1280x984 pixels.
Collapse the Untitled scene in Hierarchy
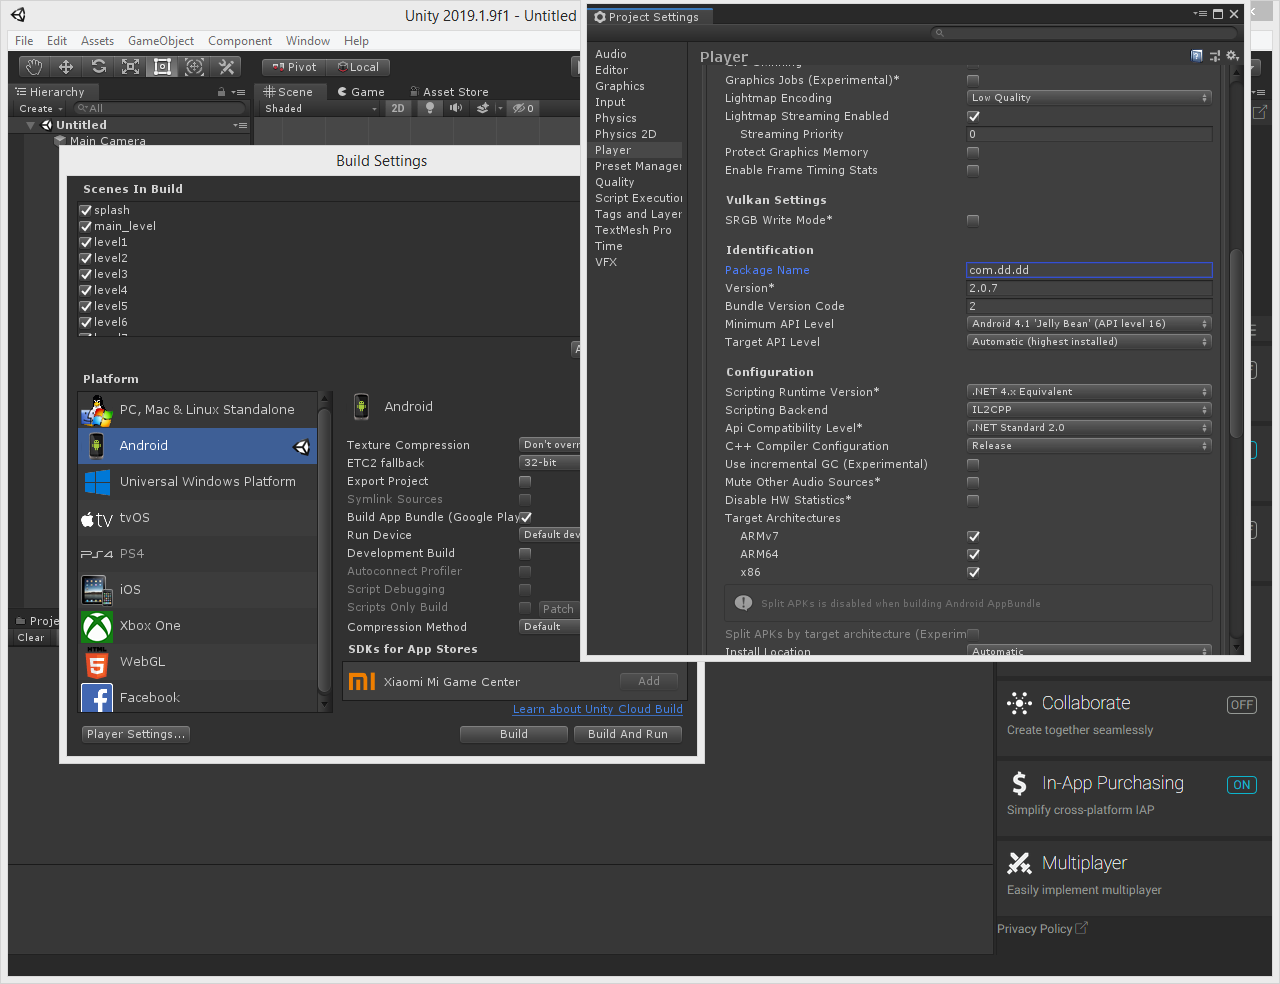(x=30, y=125)
